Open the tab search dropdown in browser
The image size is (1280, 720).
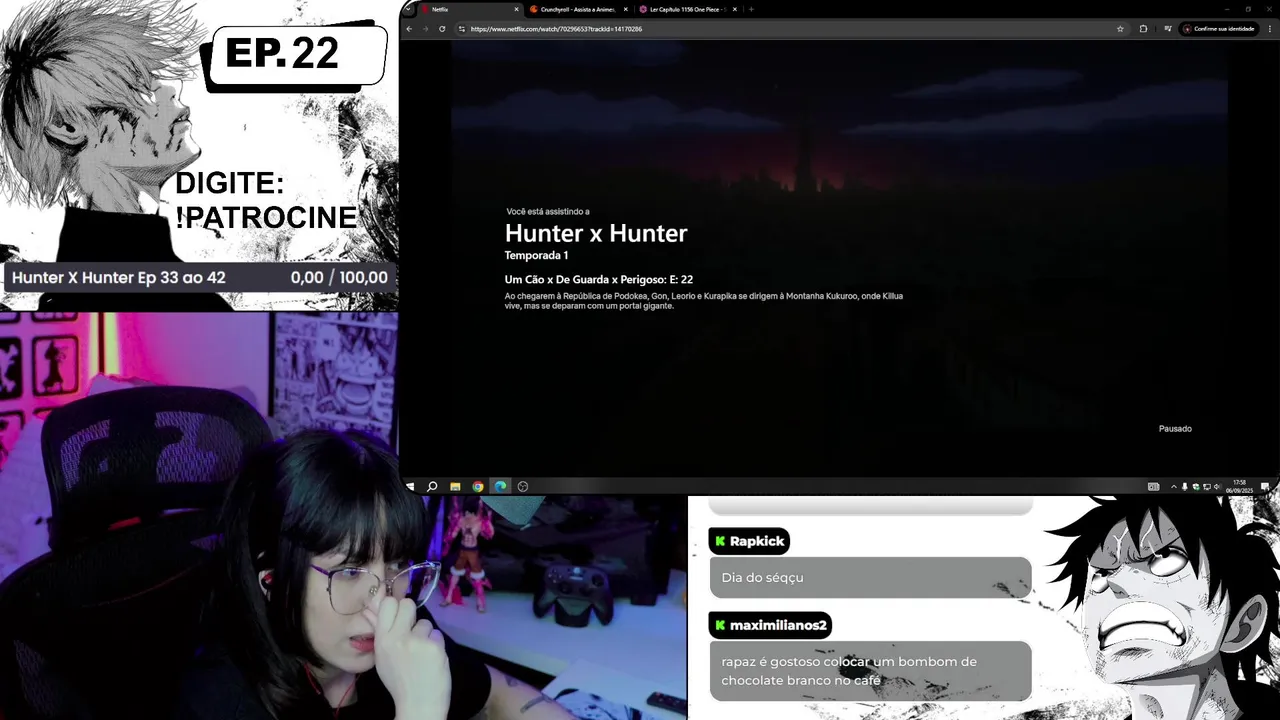pos(408,9)
